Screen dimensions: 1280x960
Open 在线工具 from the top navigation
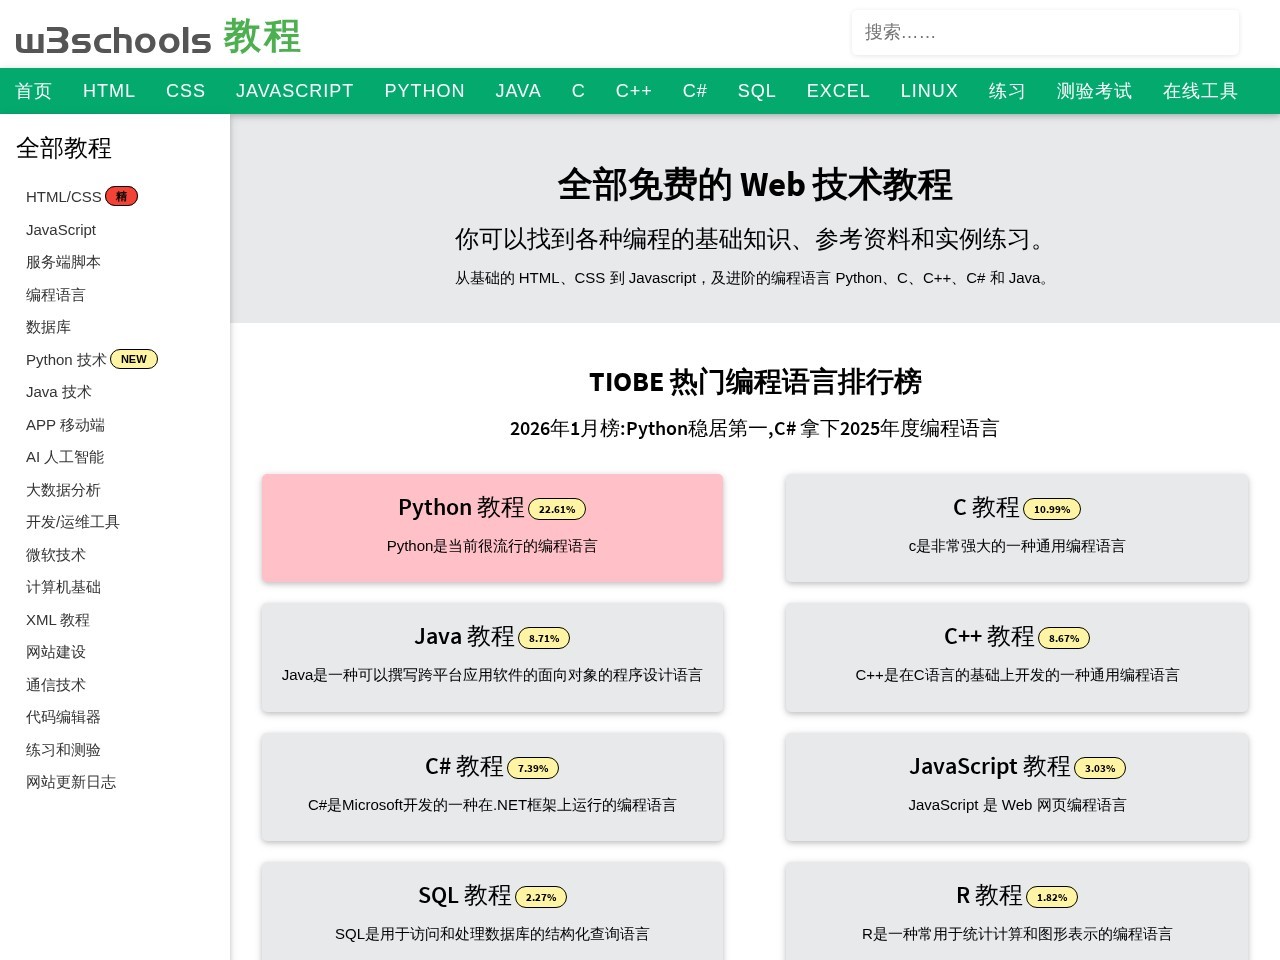(x=1200, y=91)
